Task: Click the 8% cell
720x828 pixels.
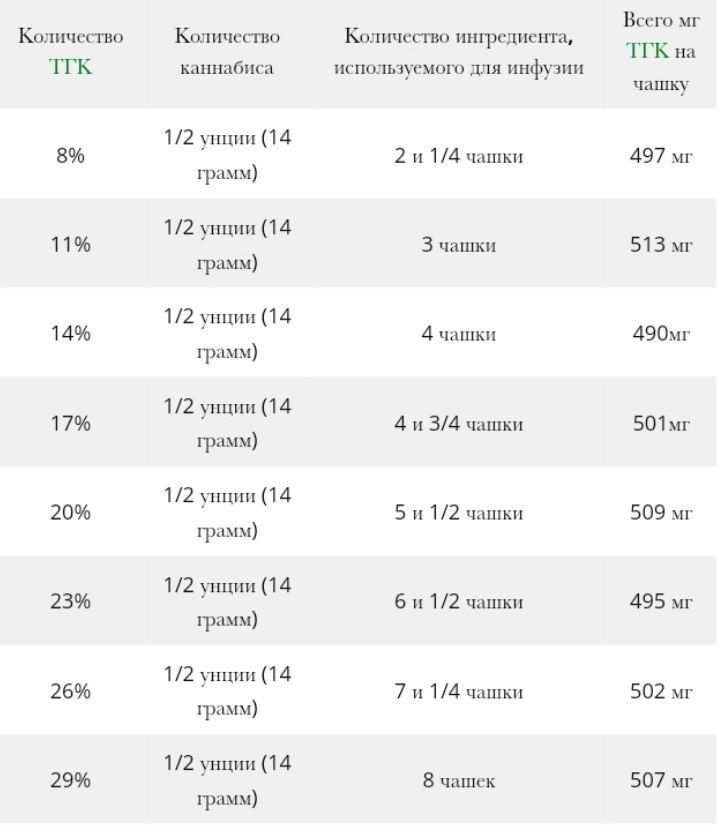Action: click(x=70, y=156)
